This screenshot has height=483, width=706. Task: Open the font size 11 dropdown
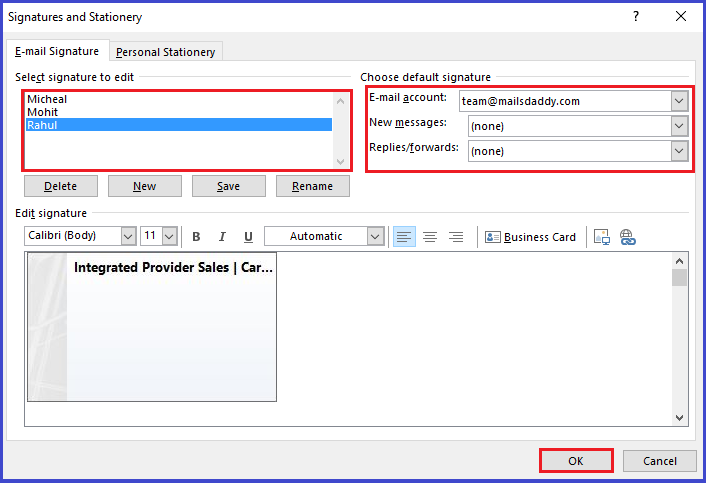pos(169,236)
